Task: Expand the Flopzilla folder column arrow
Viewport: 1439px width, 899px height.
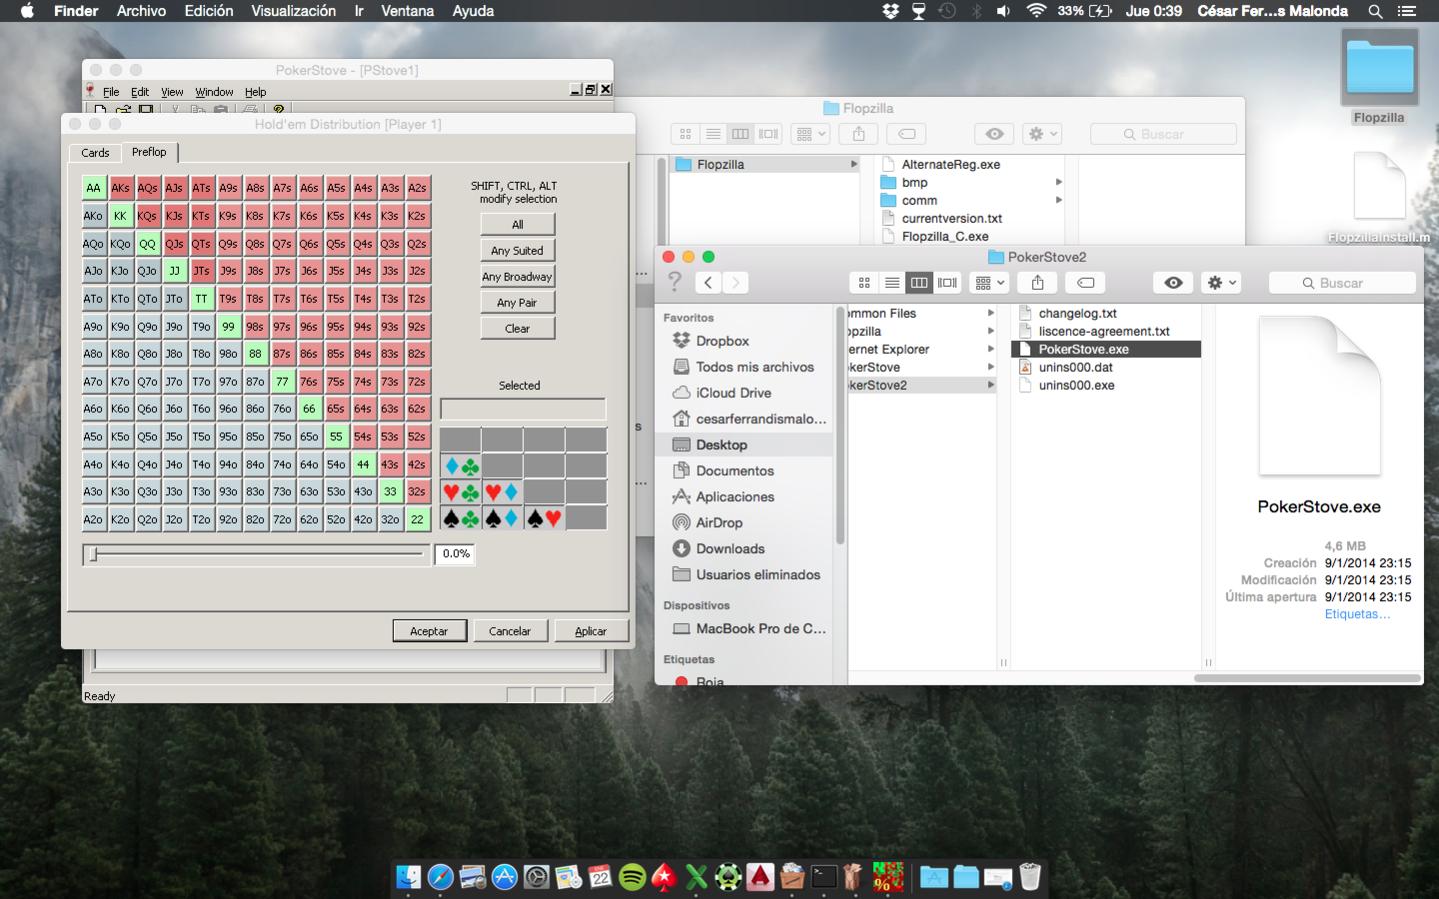Action: click(x=853, y=165)
